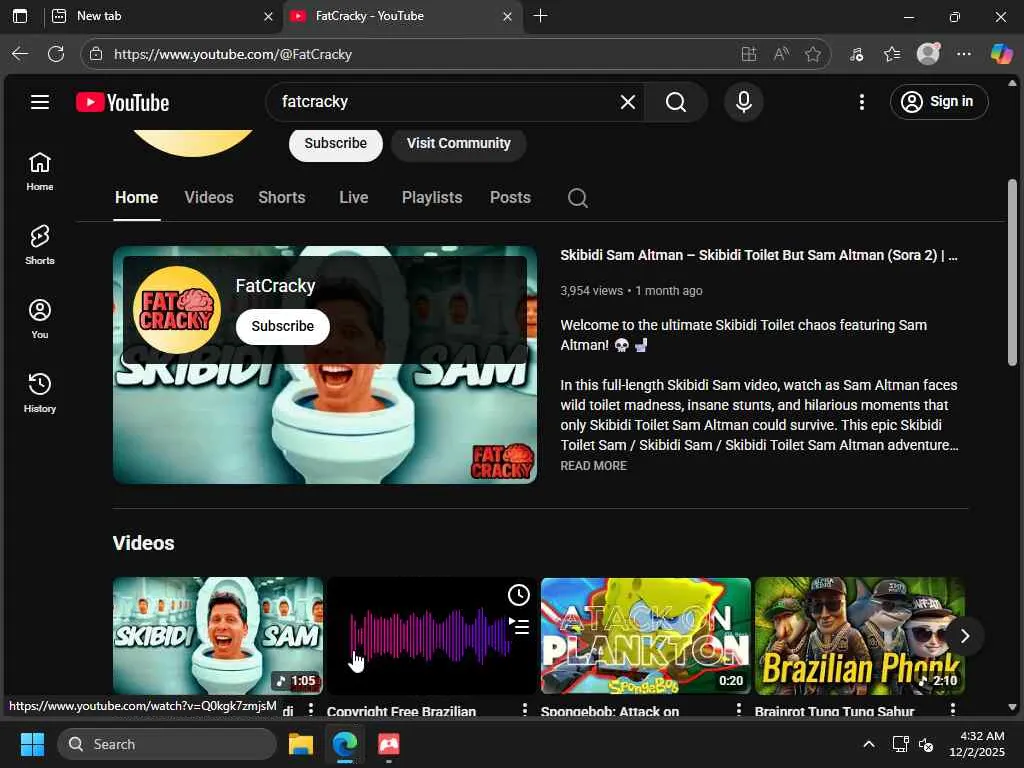Viewport: 1024px width, 768px height.
Task: Click Subscribe on the FatCracky video overlay
Action: (x=283, y=326)
